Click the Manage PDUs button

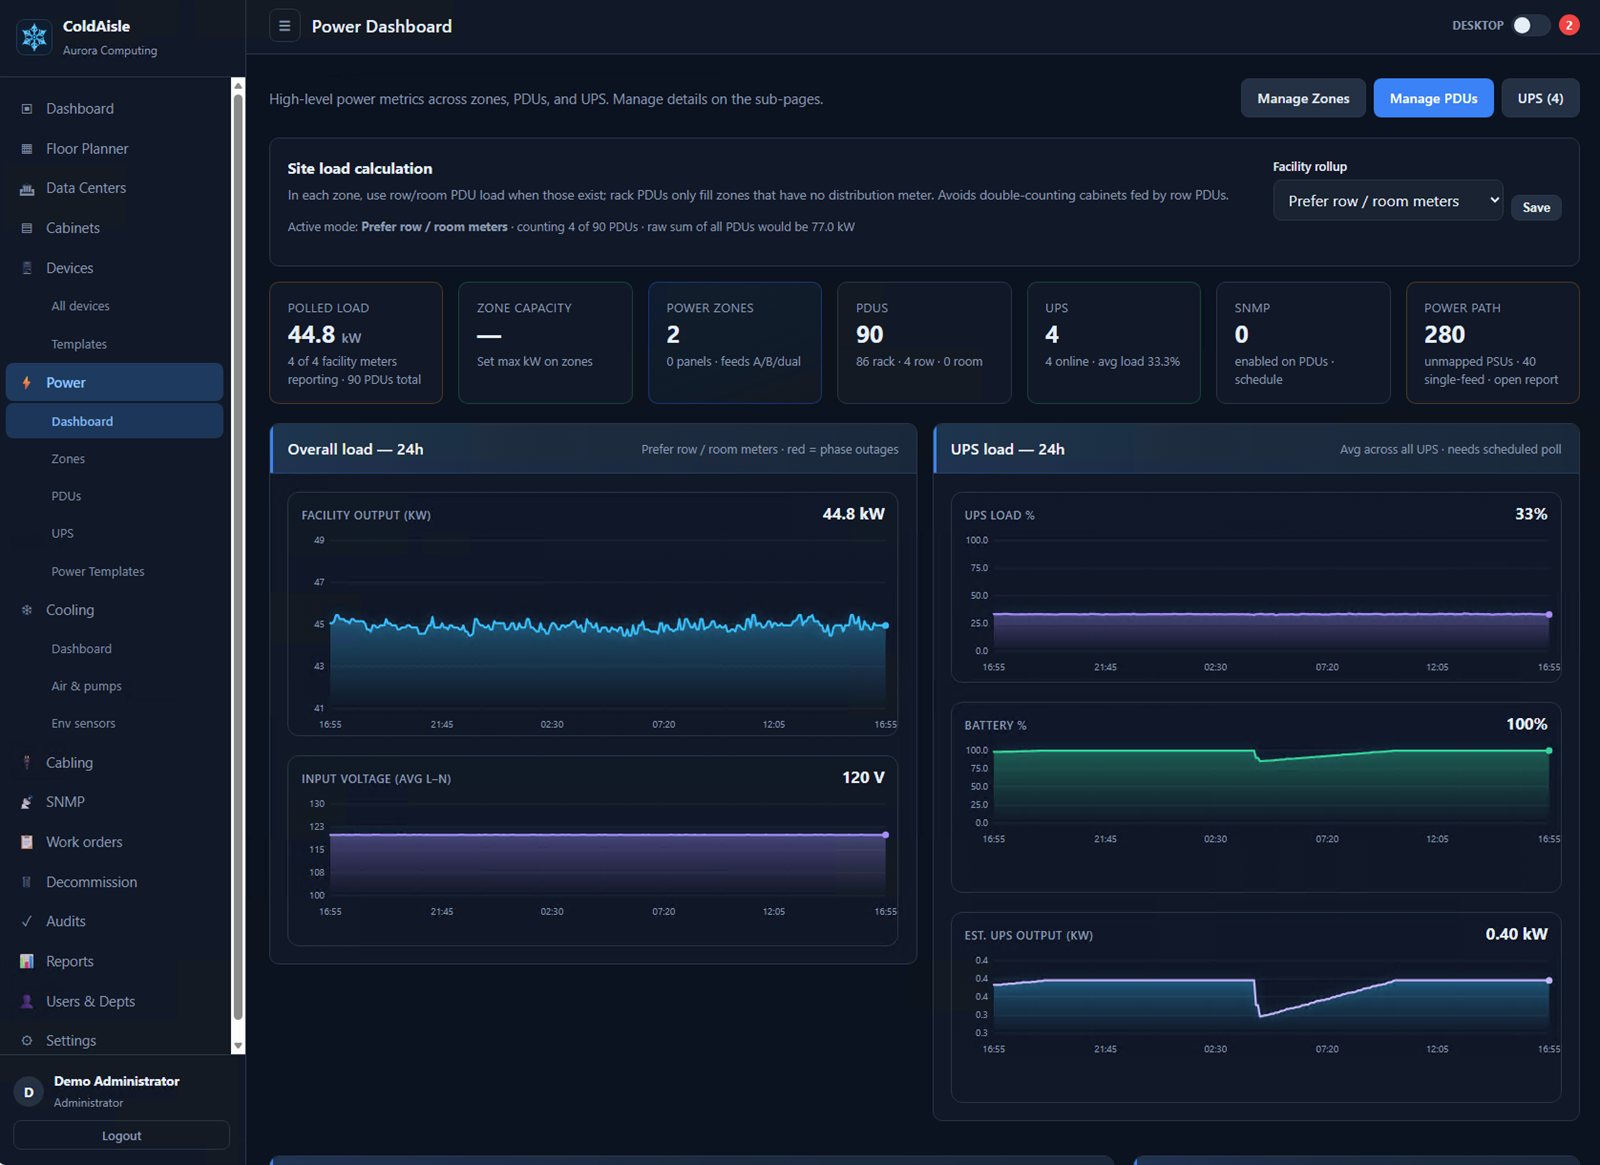click(1433, 98)
